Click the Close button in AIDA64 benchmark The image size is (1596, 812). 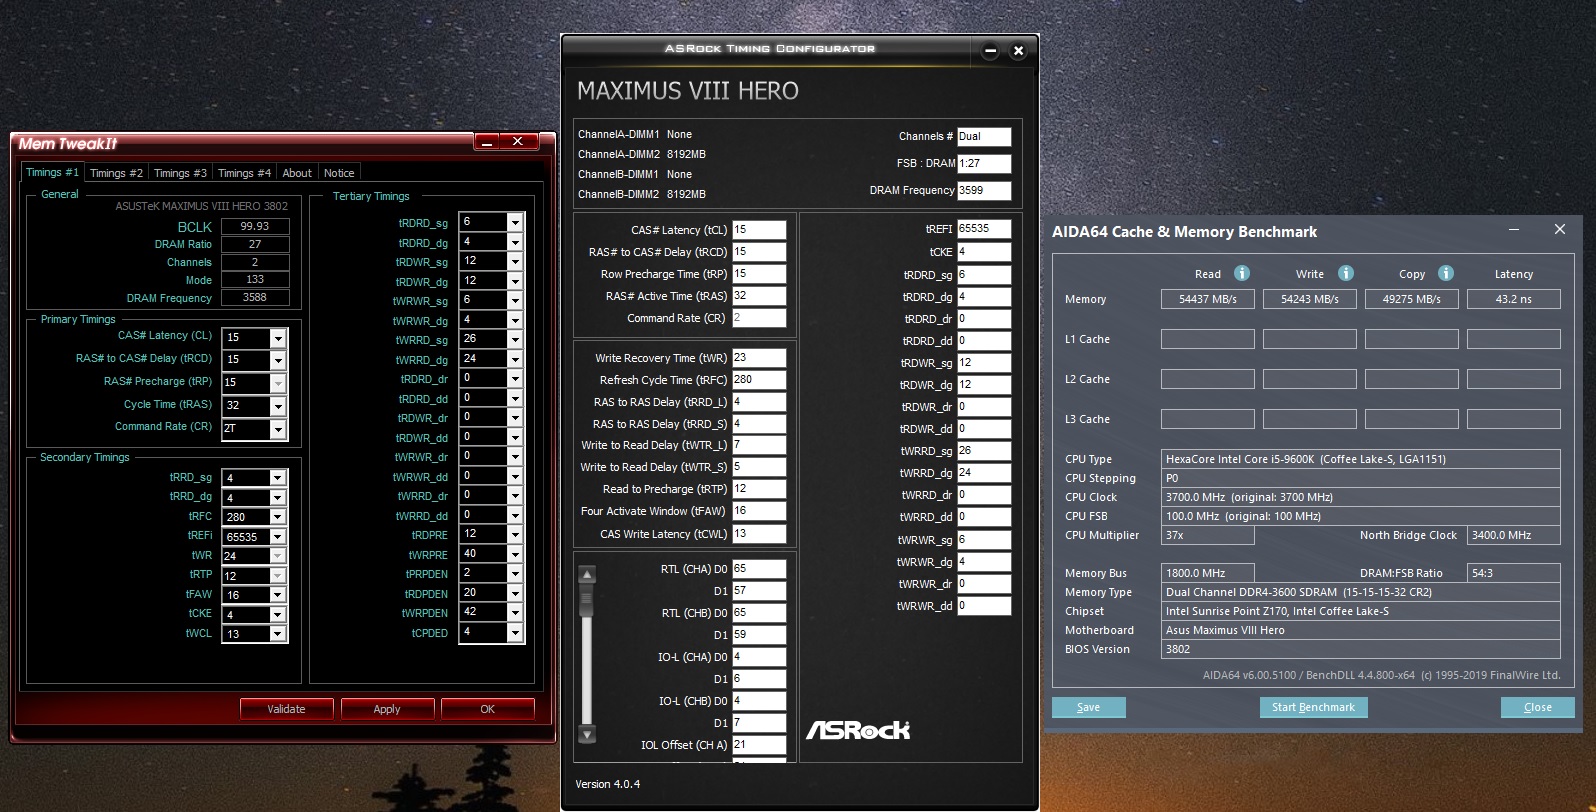(x=1537, y=707)
